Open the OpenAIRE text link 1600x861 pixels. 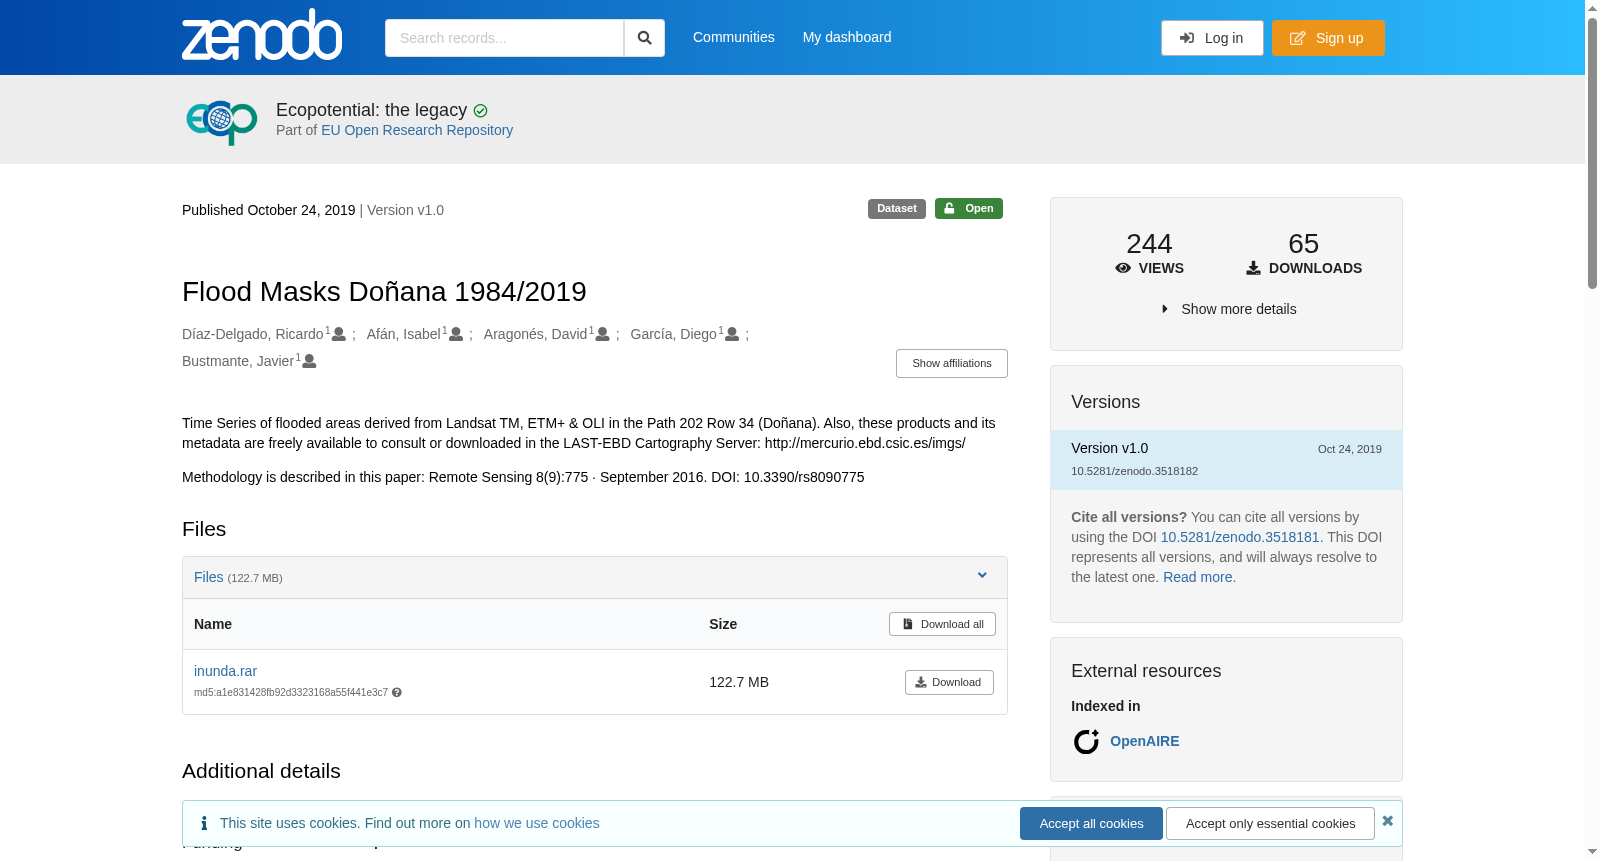[x=1144, y=741]
